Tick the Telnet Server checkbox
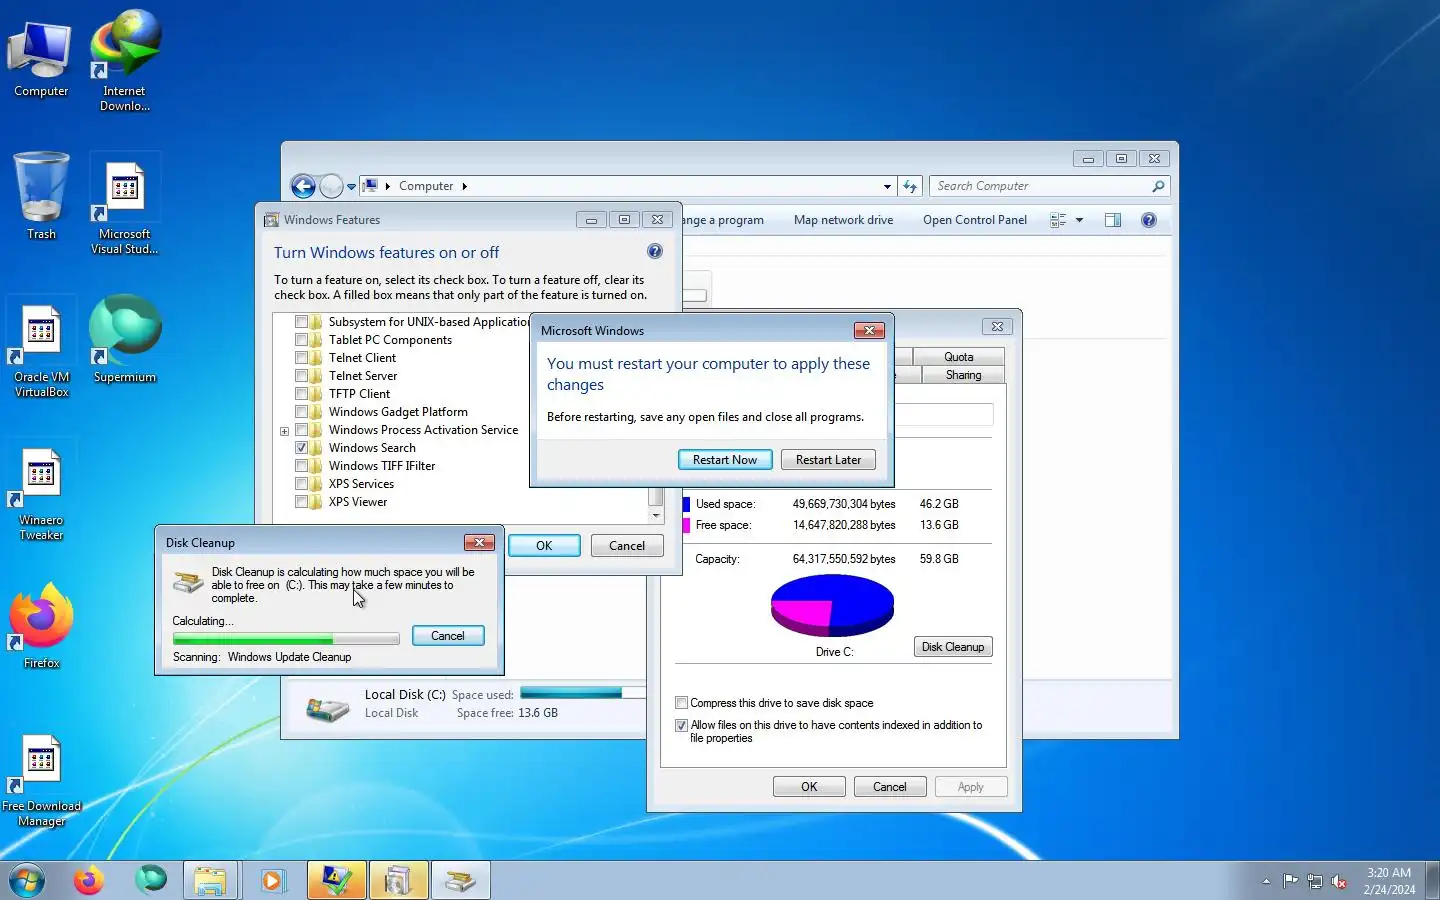Screen dimensions: 1440x900 (301, 376)
